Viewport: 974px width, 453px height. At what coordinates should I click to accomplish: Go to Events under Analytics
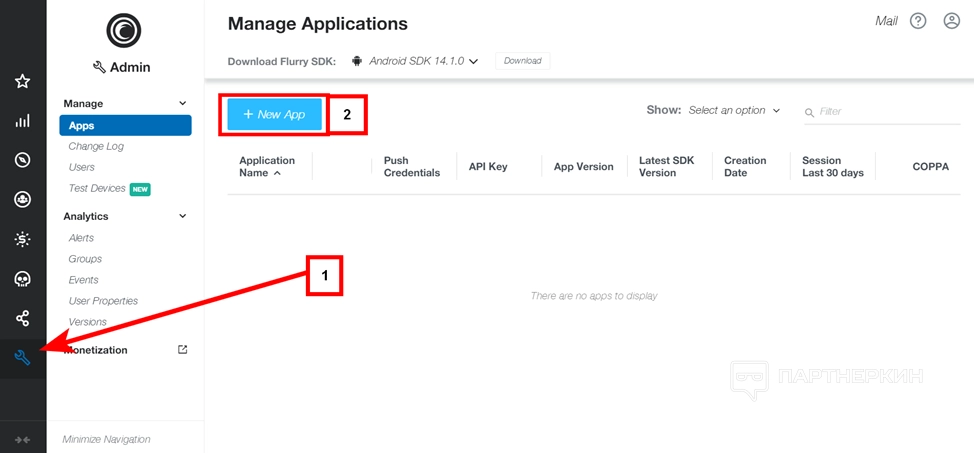coord(83,280)
